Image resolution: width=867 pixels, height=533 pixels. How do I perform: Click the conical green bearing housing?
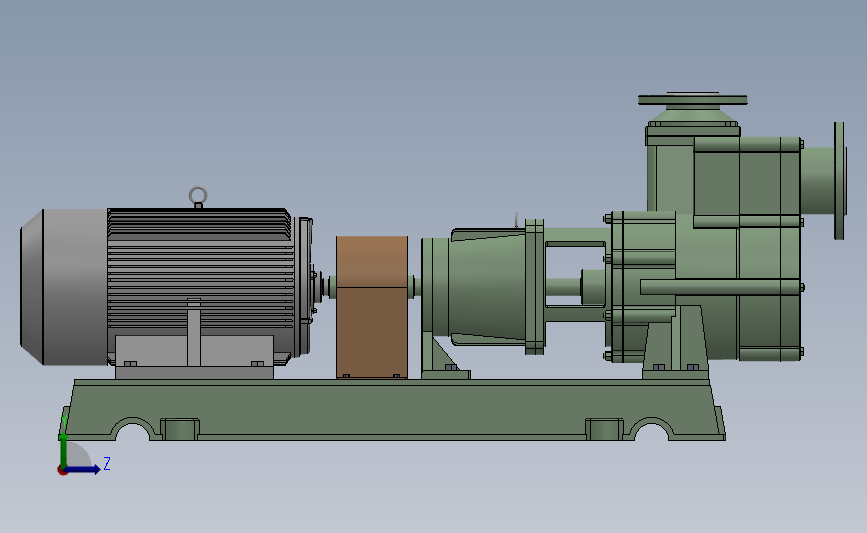point(487,288)
